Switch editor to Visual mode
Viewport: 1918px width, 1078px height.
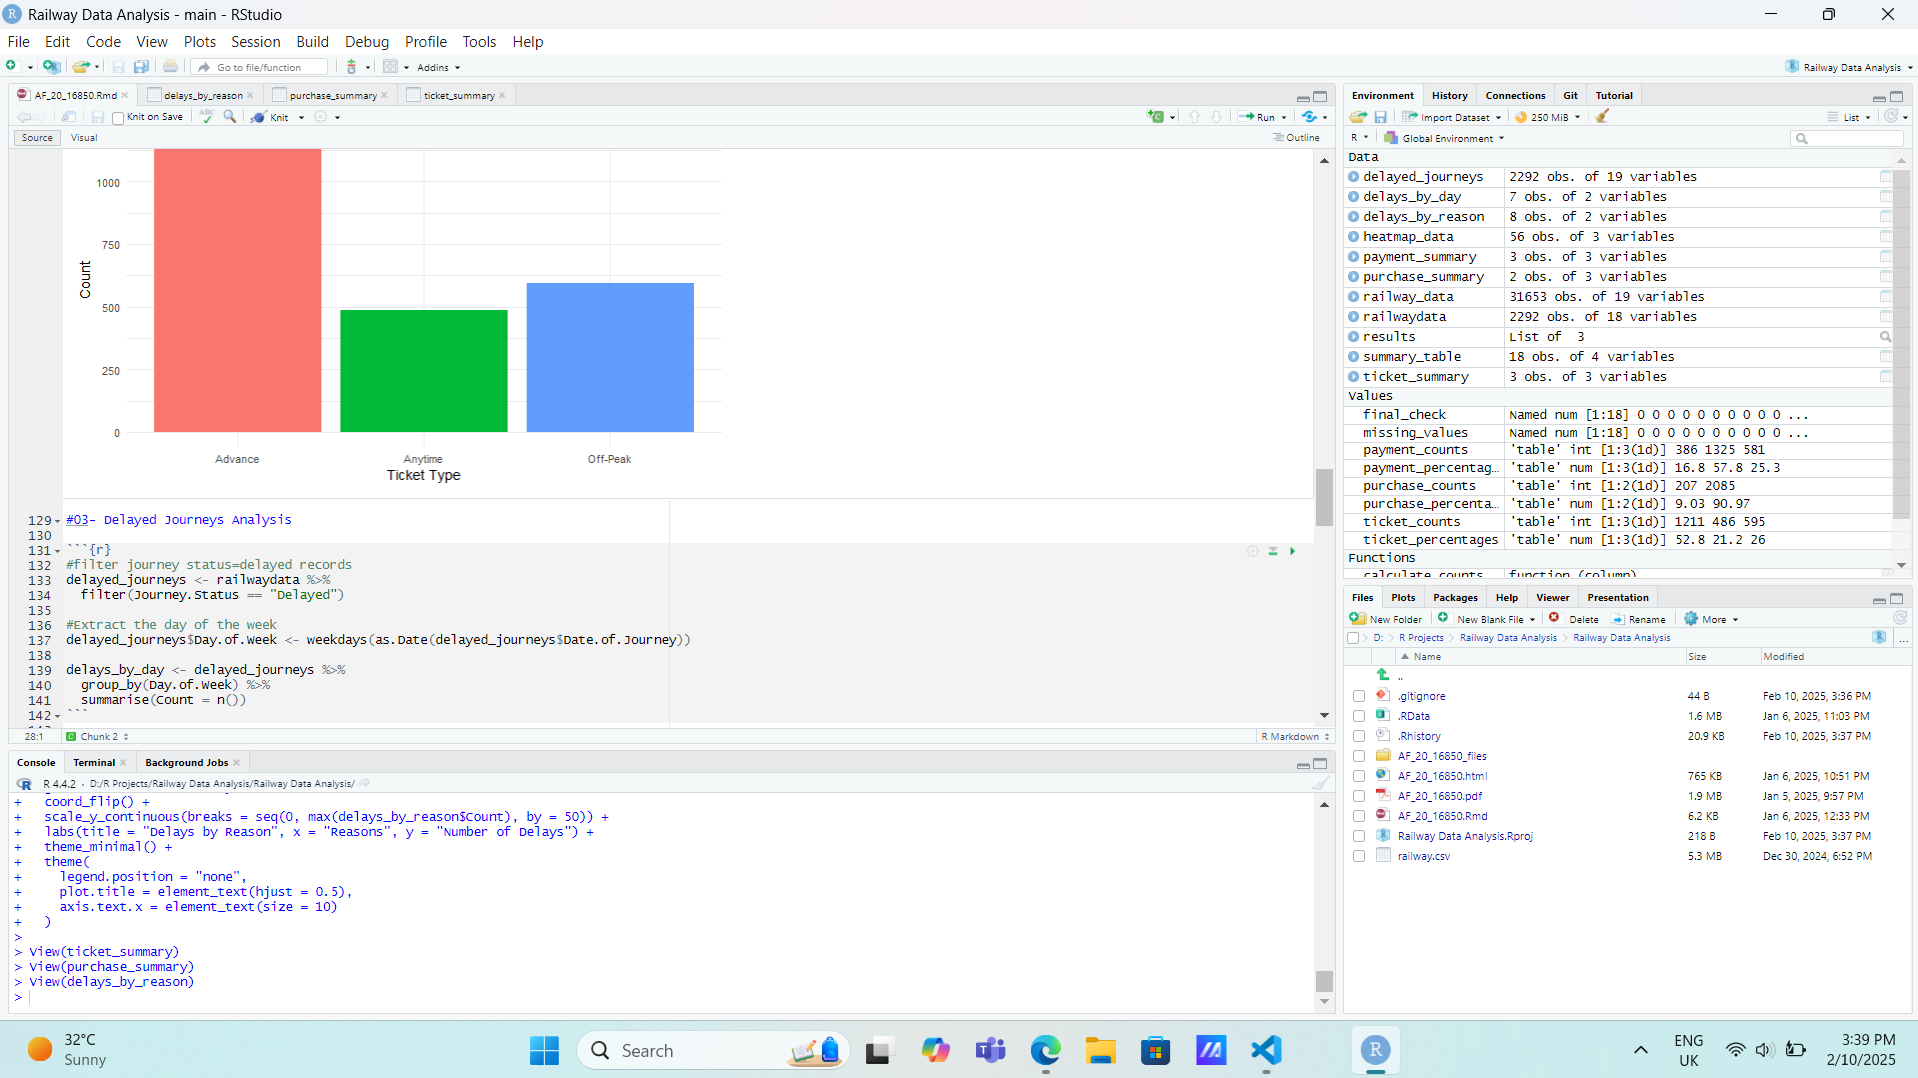(x=84, y=138)
